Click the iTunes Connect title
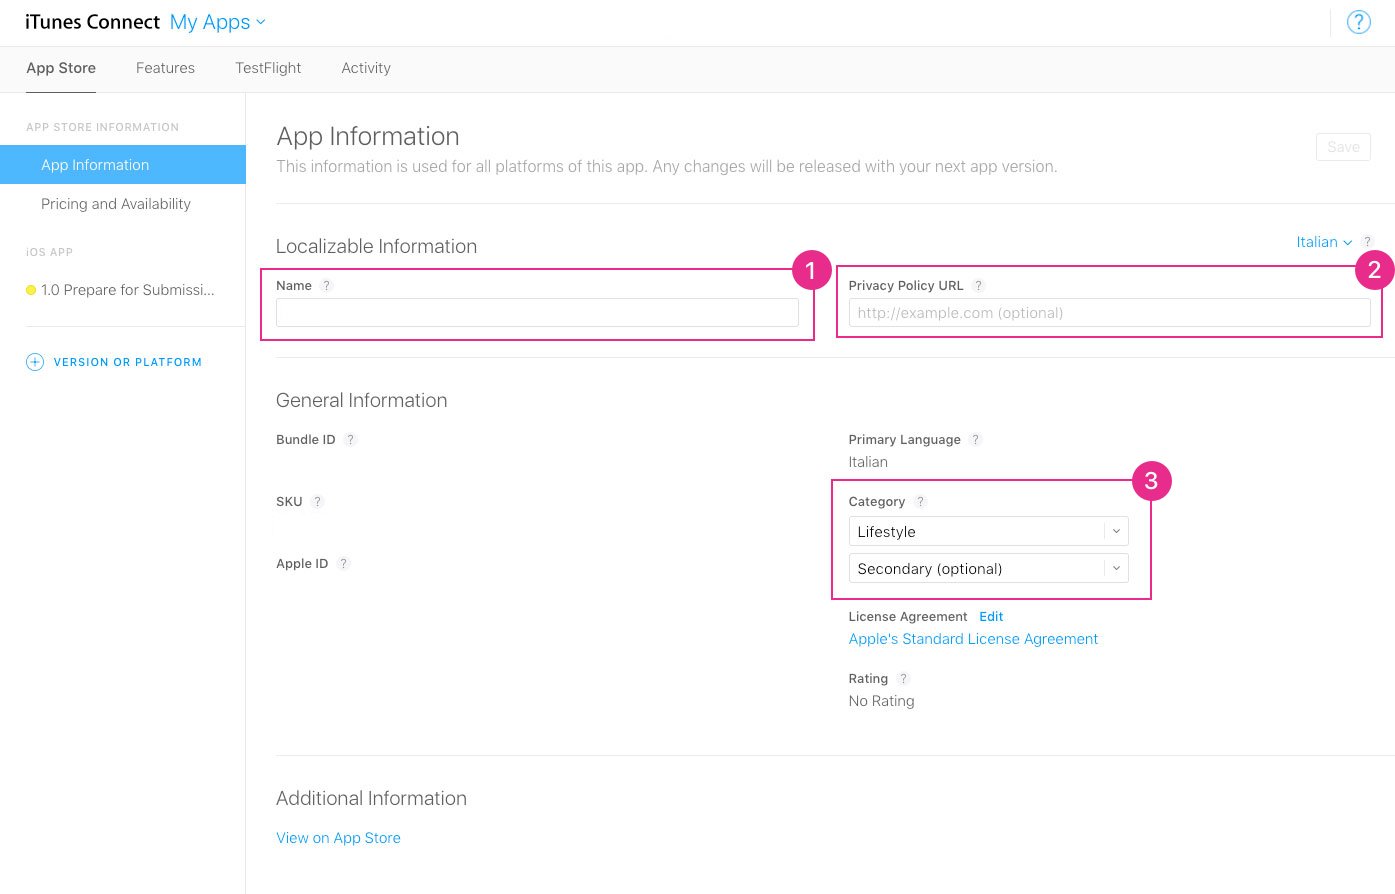1395x894 pixels. point(93,22)
